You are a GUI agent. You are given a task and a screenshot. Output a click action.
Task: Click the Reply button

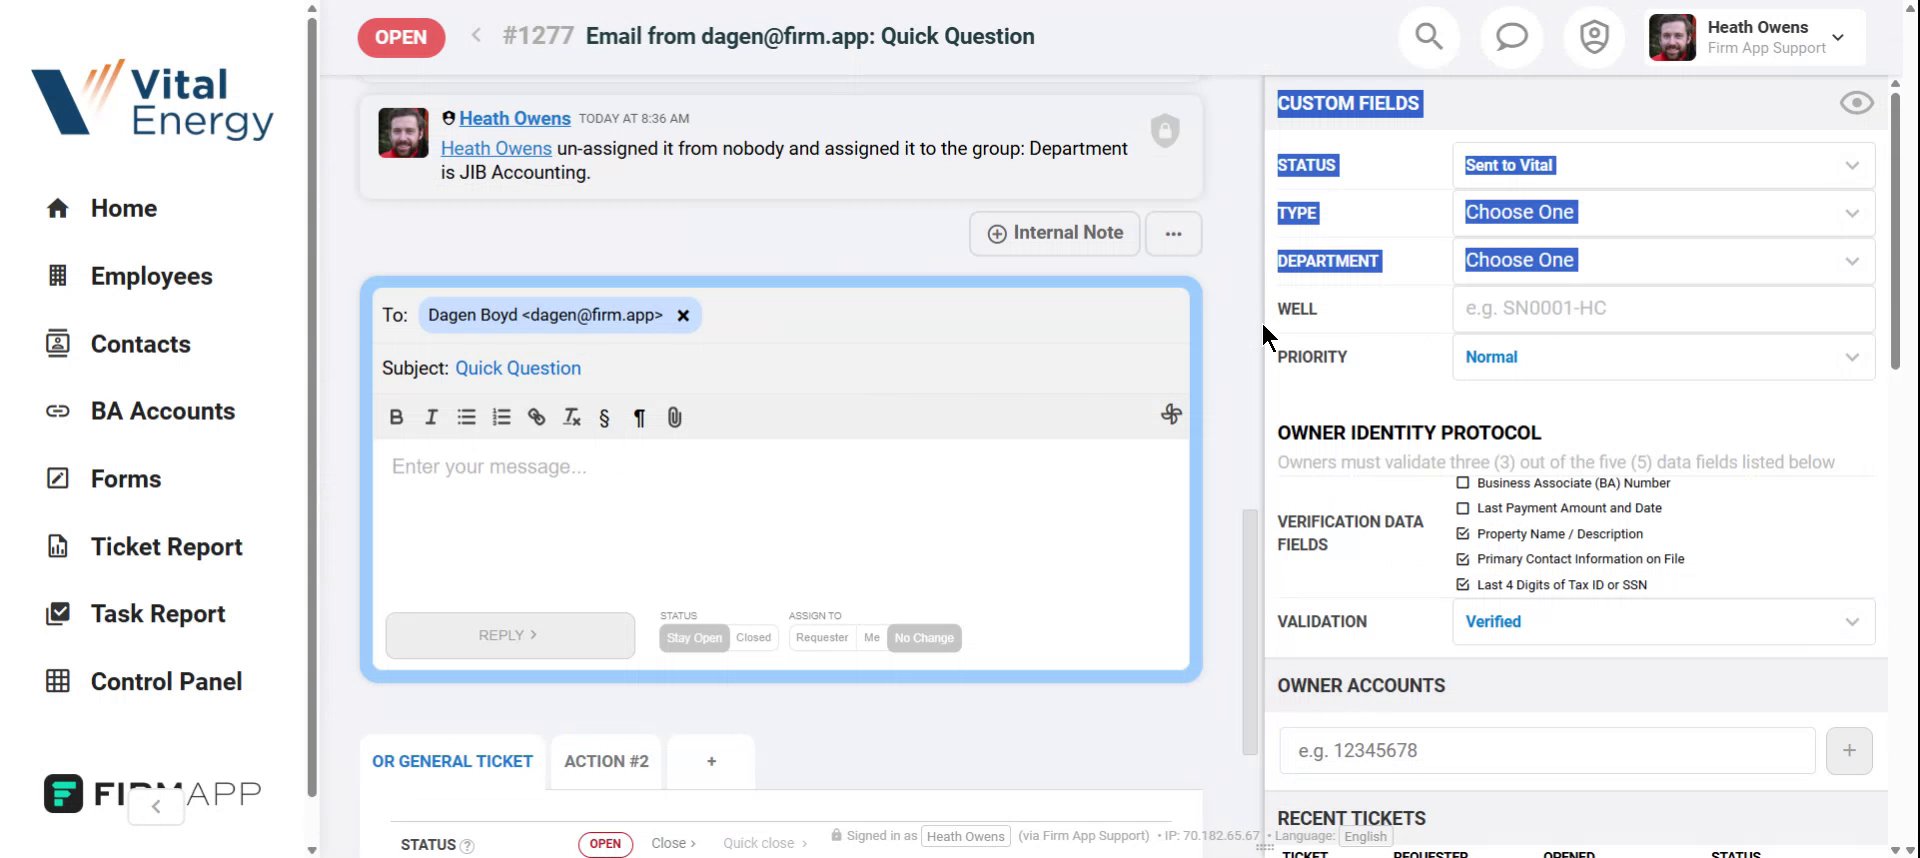[510, 636]
